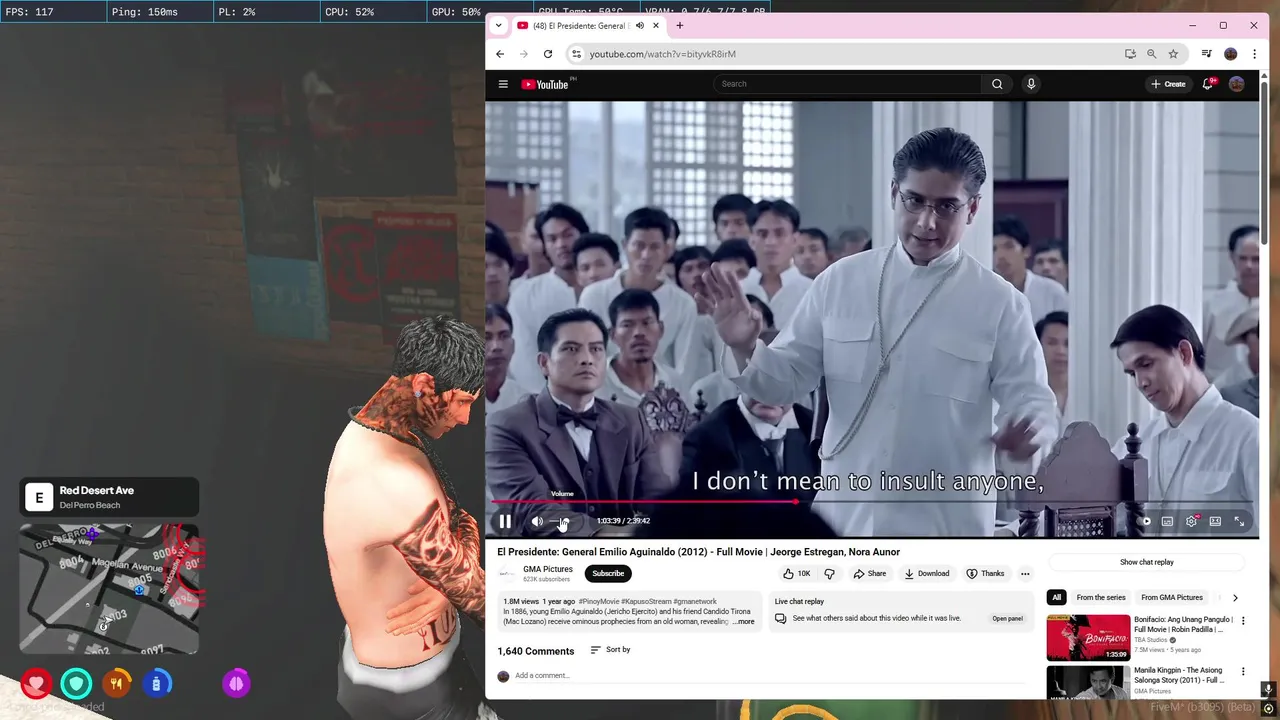Open Chrome profile avatar
1280x720 pixels.
(x=1231, y=54)
